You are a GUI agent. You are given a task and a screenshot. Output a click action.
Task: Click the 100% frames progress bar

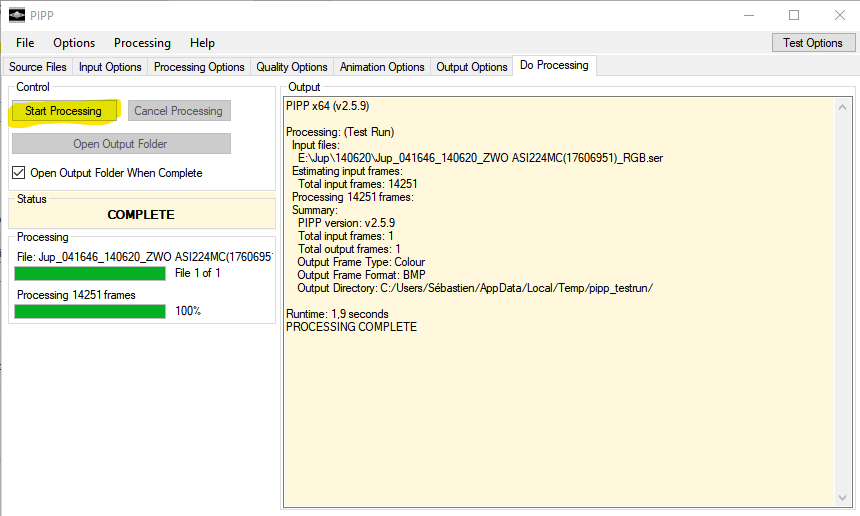[x=90, y=311]
